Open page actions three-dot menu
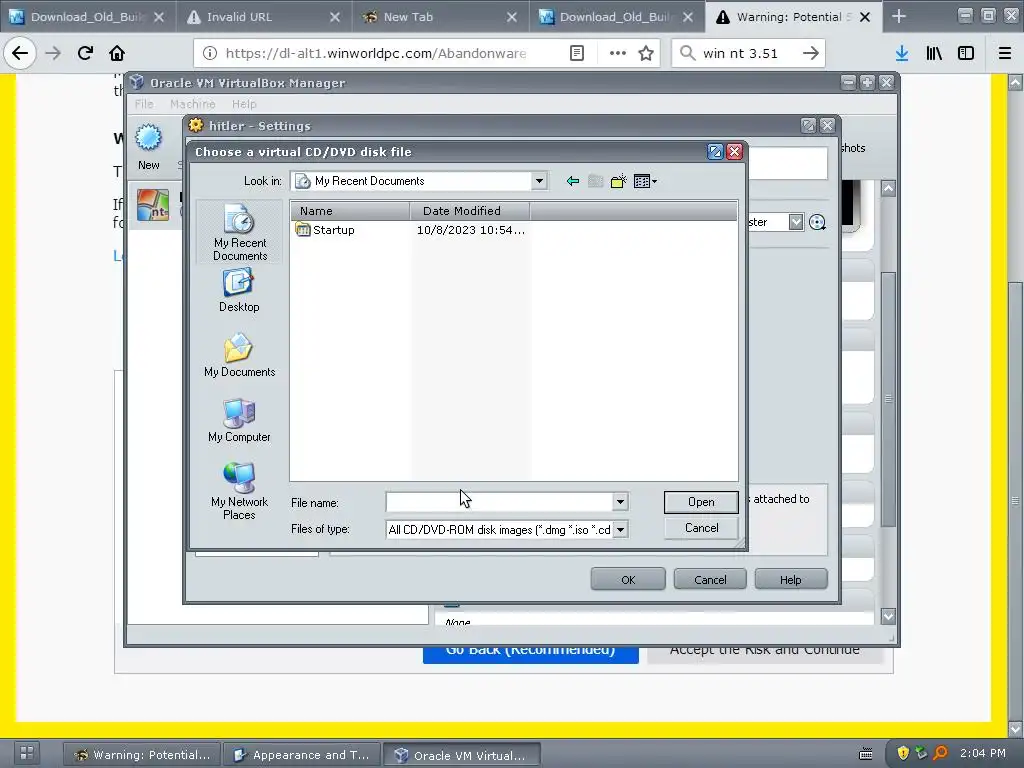The width and height of the screenshot is (1024, 768). [618, 53]
